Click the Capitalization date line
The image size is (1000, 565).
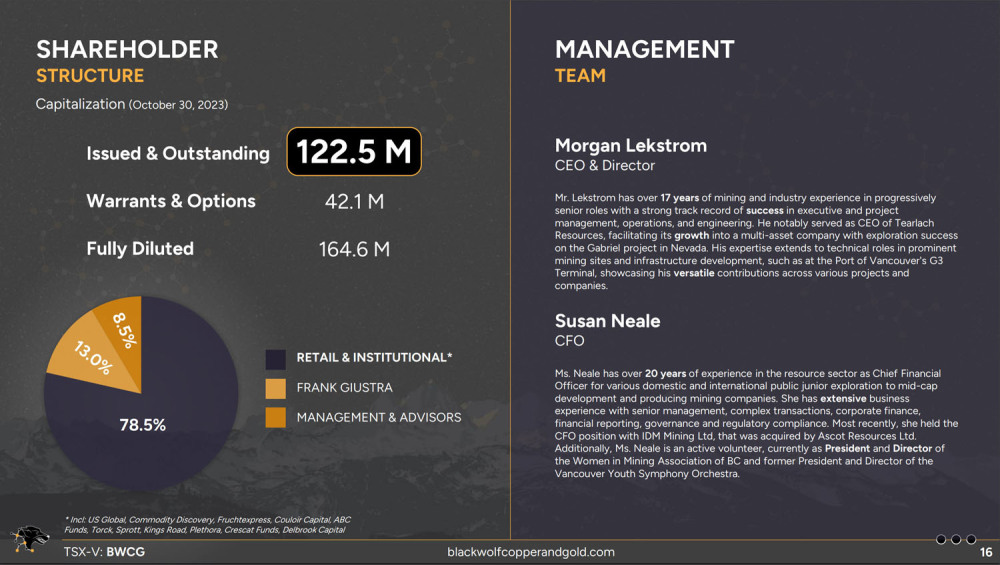131,104
